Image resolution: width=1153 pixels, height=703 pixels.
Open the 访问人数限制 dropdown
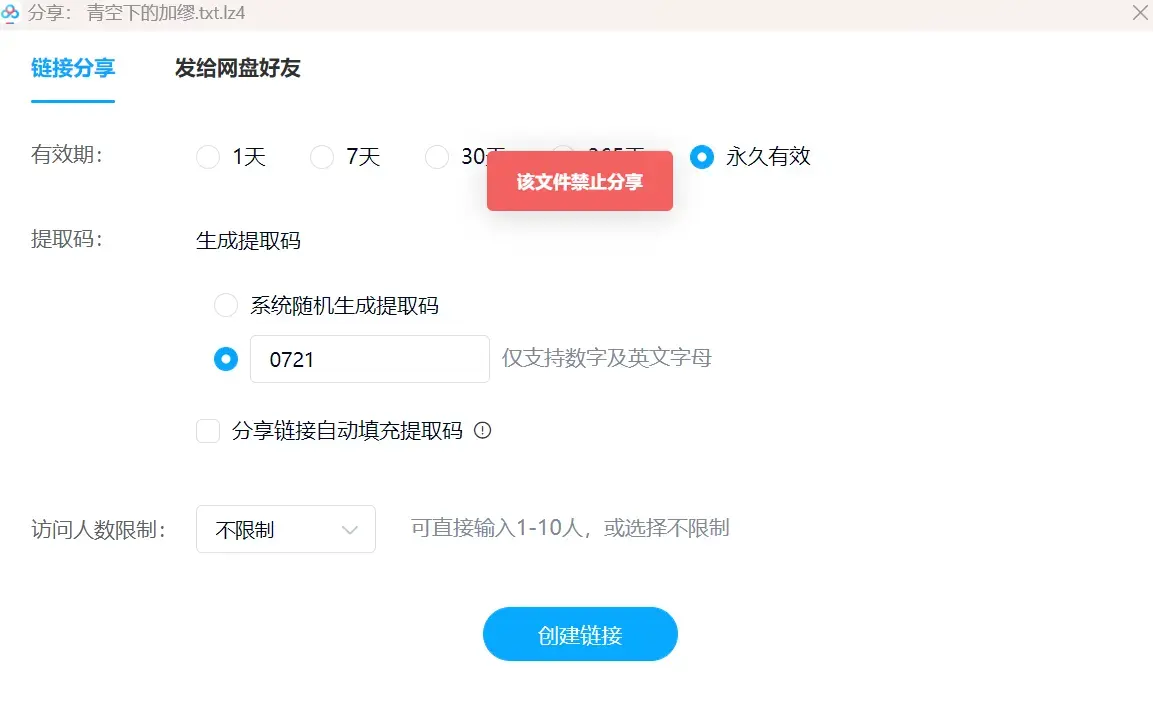click(286, 529)
